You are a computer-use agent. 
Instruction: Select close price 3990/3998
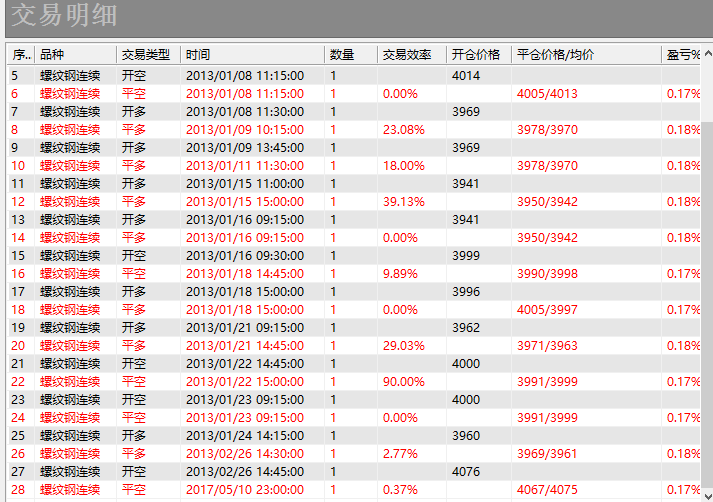[x=547, y=274]
